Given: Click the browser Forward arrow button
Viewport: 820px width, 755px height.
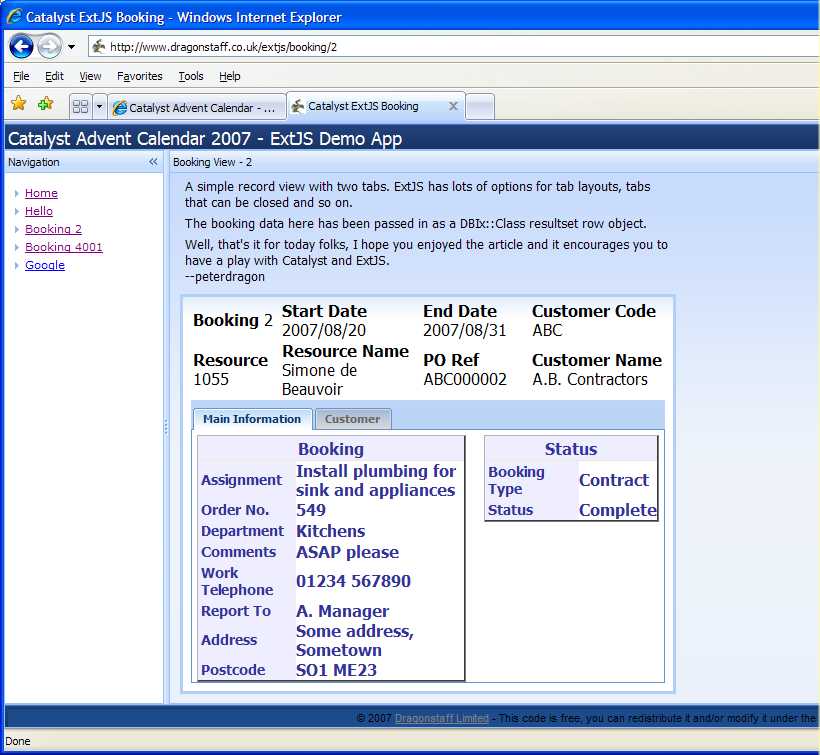Looking at the screenshot, I should (49, 46).
